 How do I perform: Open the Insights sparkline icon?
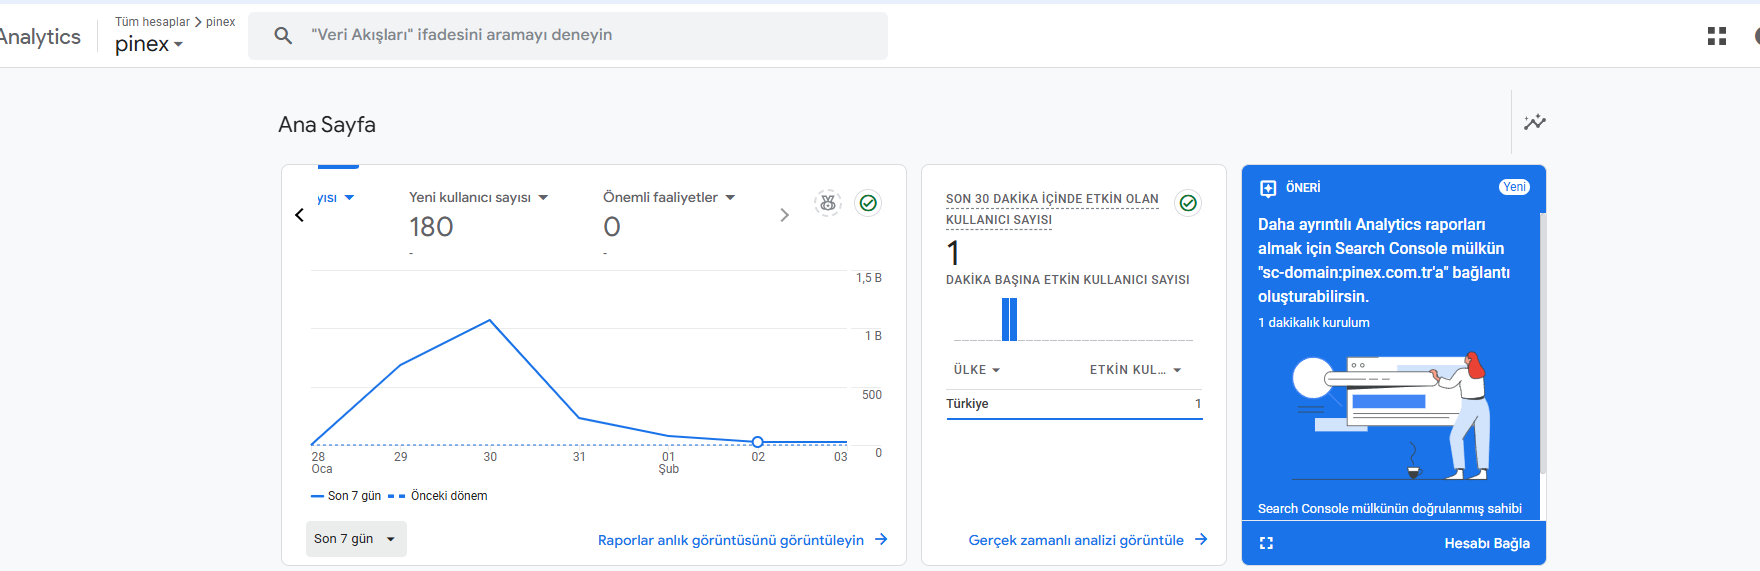coord(1535,122)
